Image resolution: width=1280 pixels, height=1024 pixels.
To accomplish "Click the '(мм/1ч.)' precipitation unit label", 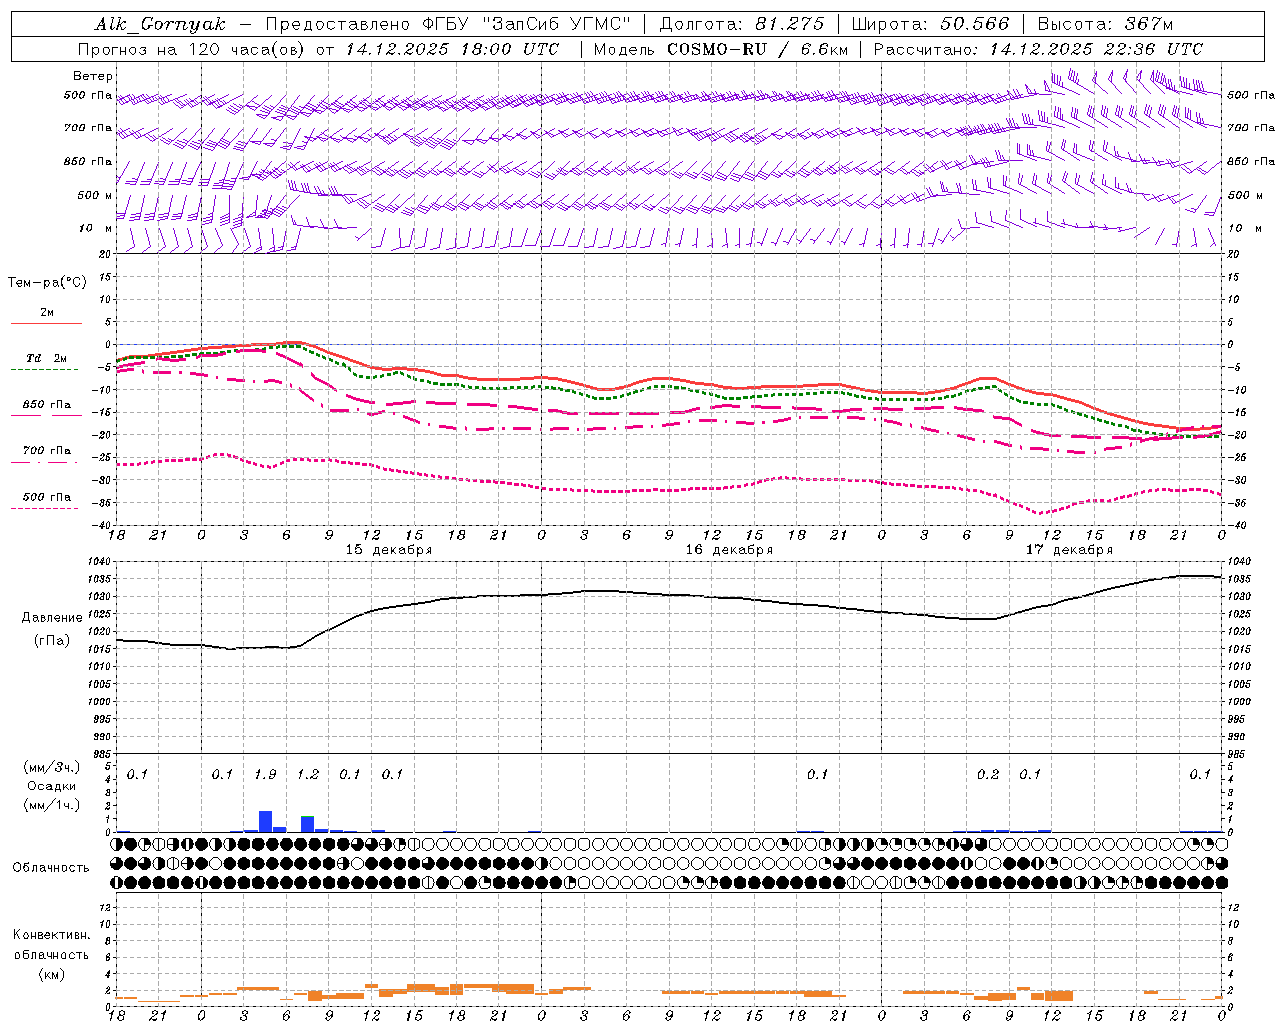I will coord(51,805).
